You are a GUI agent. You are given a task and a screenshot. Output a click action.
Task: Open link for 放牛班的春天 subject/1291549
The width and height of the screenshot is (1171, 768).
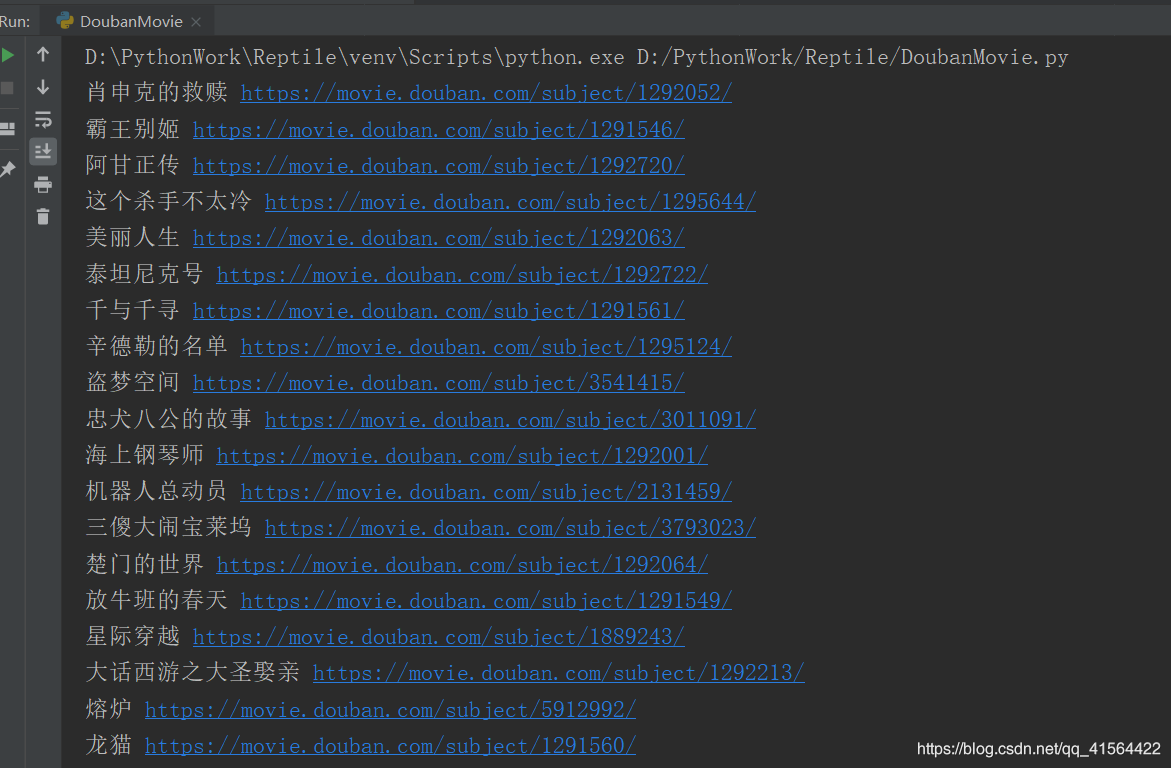coord(486,601)
